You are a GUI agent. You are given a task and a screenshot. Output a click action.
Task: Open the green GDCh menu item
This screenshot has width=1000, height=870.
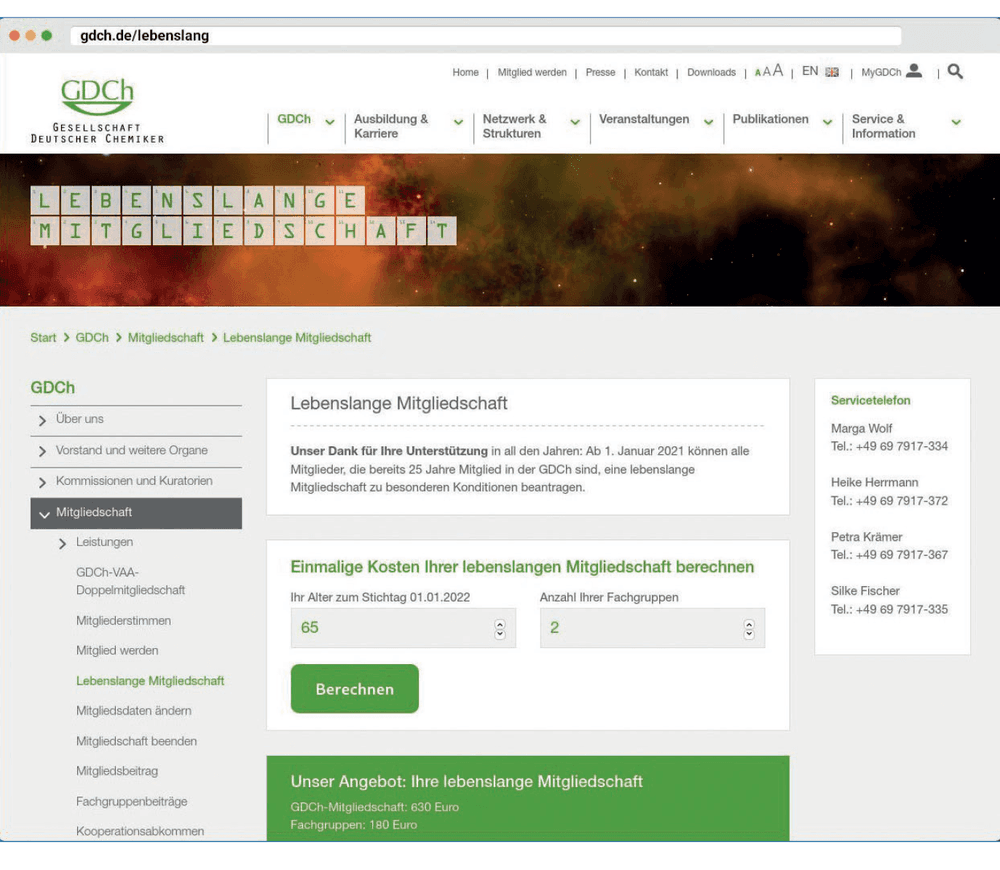(294, 119)
